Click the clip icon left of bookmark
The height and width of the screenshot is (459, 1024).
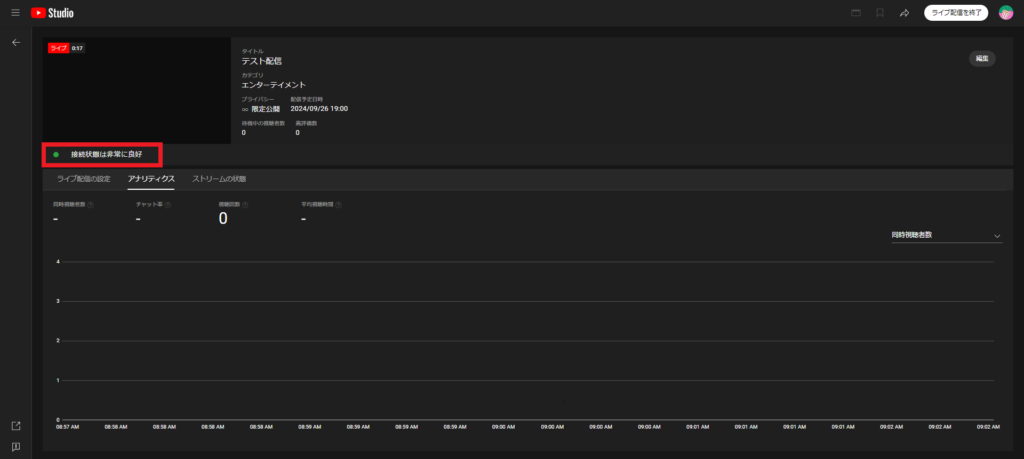click(x=855, y=13)
